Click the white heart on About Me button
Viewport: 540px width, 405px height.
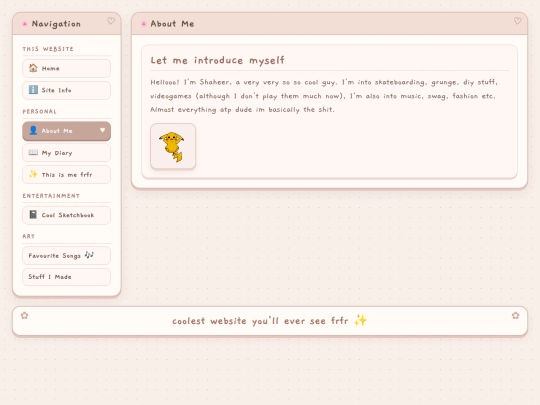coord(102,130)
